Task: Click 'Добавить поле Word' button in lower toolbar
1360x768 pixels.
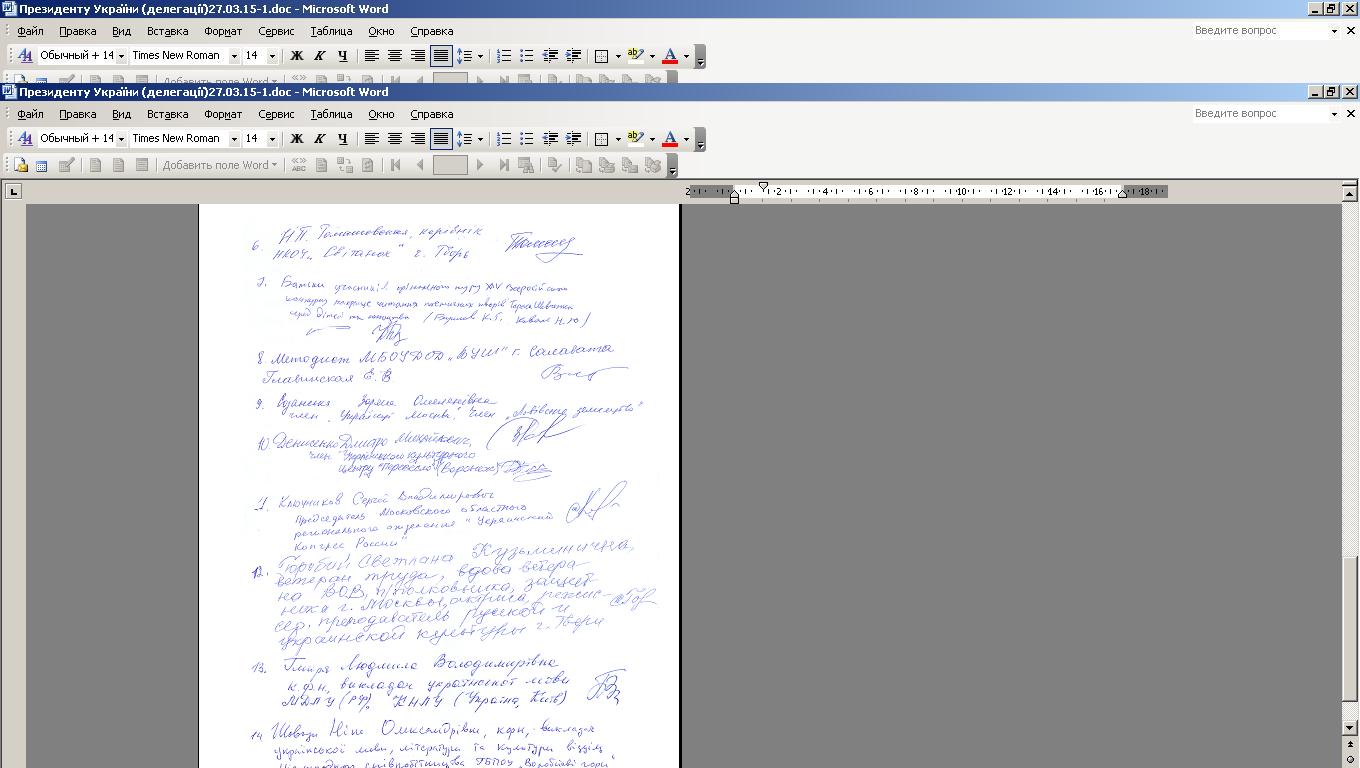Action: click(x=219, y=165)
